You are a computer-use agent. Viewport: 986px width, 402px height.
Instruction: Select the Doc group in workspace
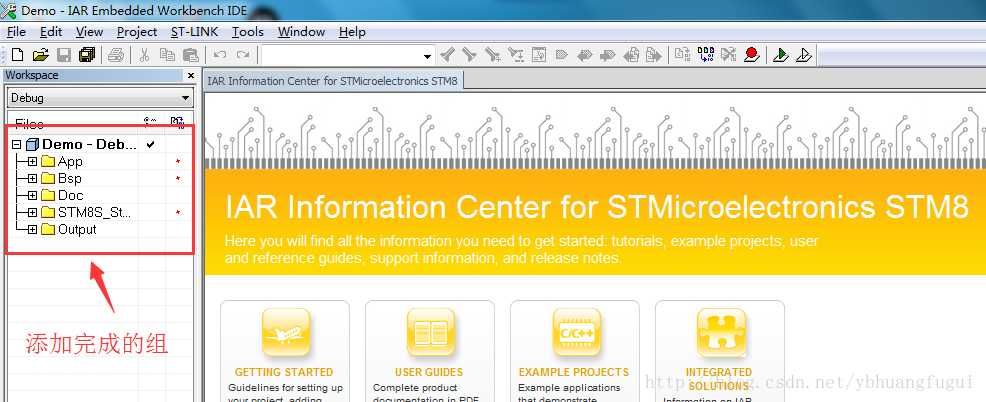click(x=70, y=196)
